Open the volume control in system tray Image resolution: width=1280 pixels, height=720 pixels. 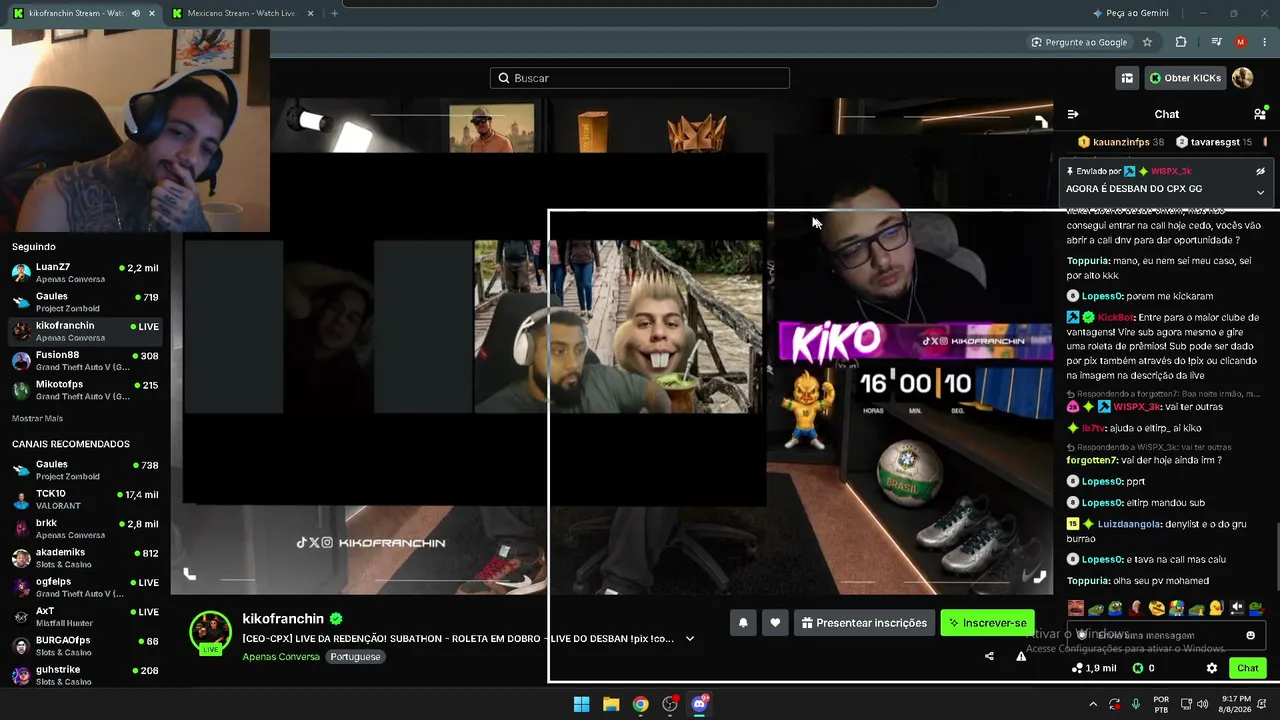coord(1202,704)
